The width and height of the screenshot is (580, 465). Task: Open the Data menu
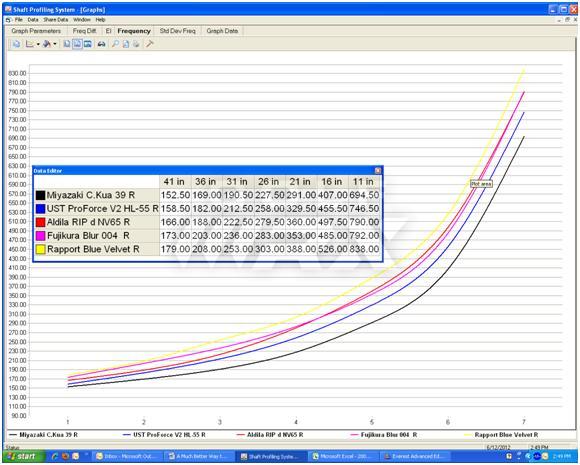click(x=33, y=20)
